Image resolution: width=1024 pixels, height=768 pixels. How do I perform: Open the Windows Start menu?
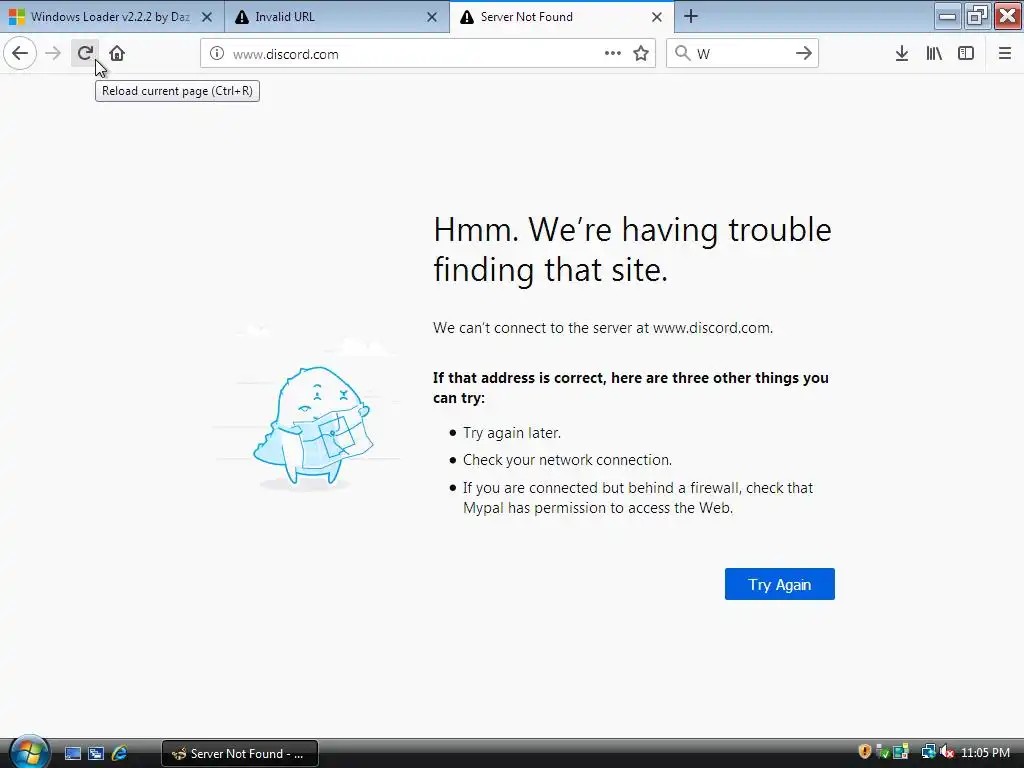point(28,752)
